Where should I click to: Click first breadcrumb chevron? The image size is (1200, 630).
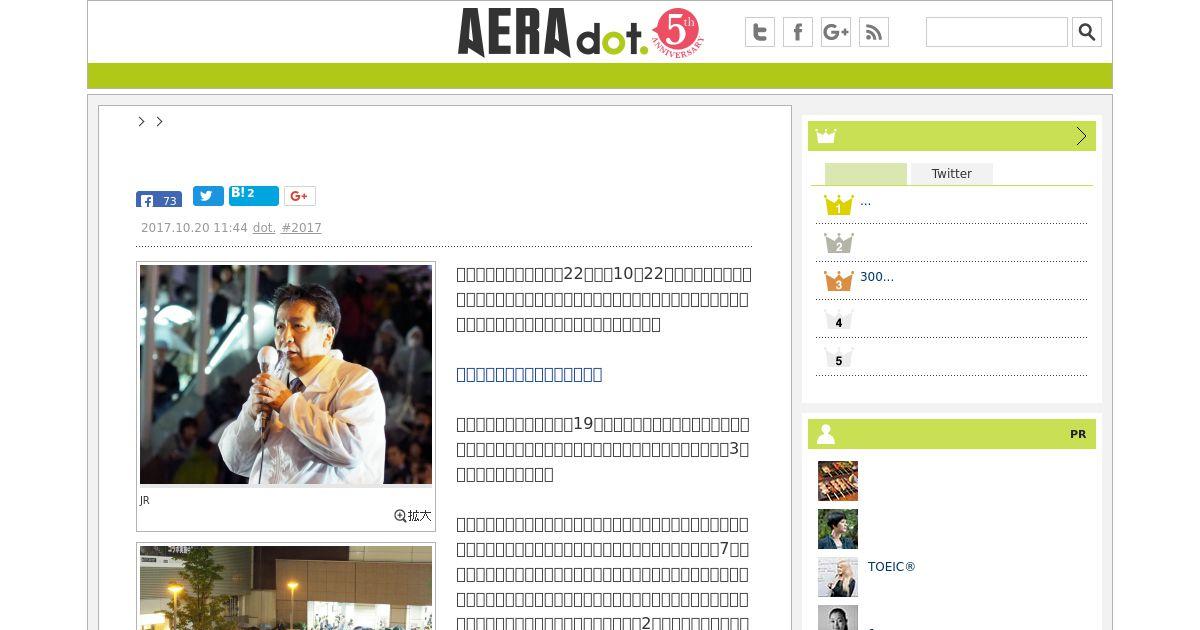[142, 121]
